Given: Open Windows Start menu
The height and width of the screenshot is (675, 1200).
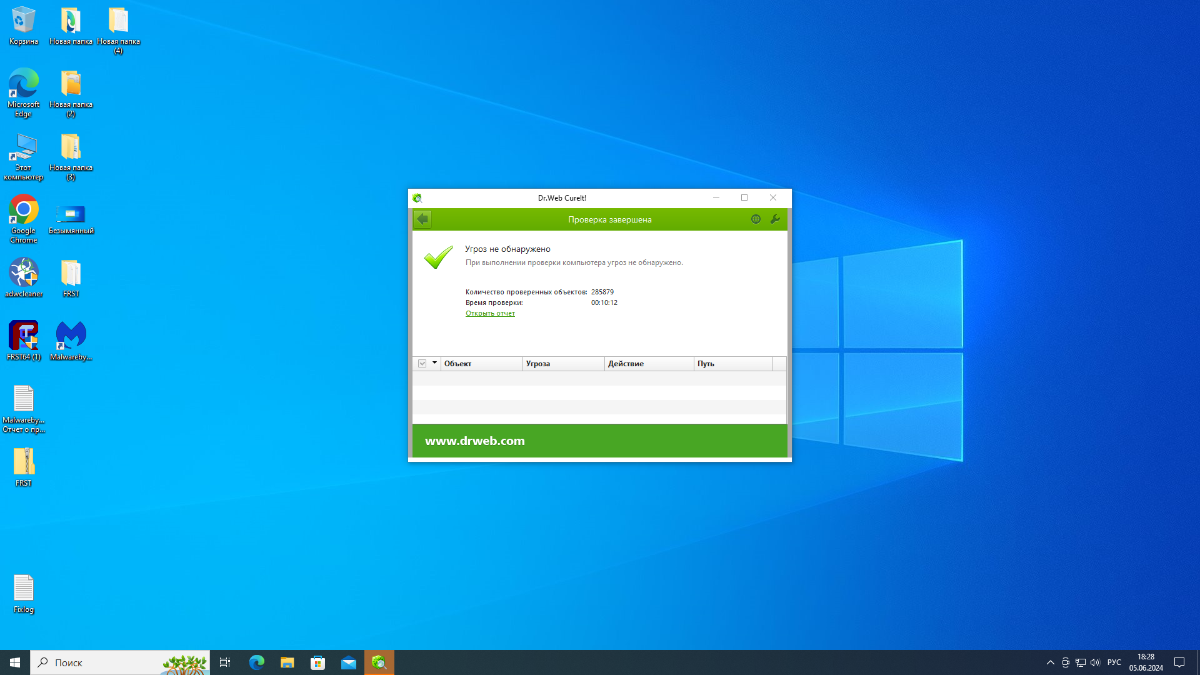Looking at the screenshot, I should click(x=15, y=662).
